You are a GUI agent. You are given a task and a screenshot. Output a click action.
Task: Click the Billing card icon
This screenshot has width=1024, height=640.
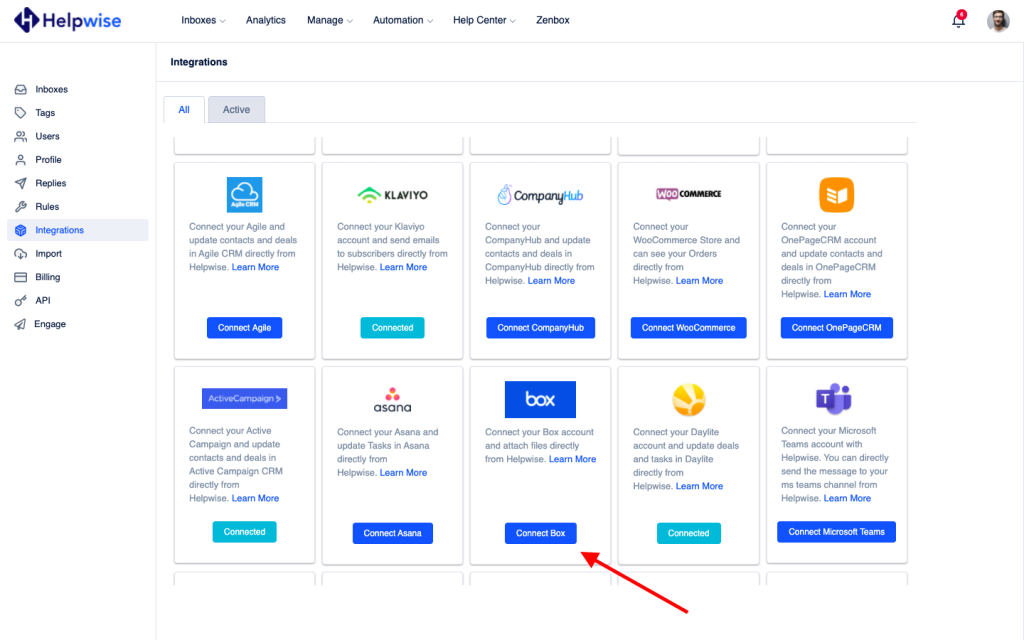coord(21,278)
